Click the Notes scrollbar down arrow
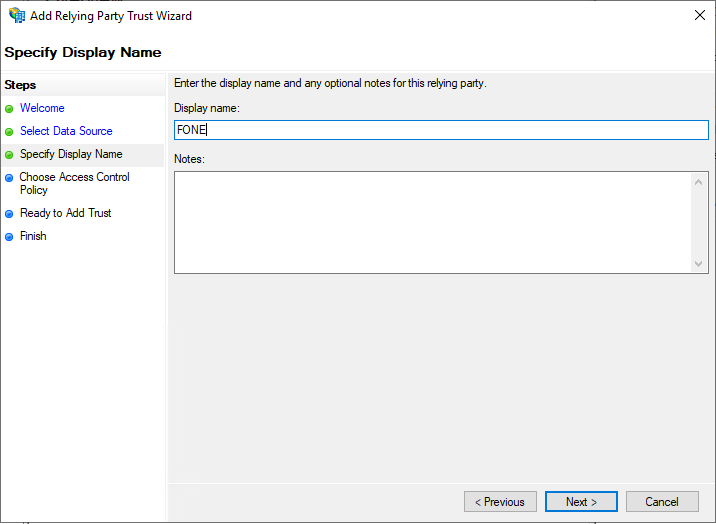The width and height of the screenshot is (716, 524). (x=698, y=263)
